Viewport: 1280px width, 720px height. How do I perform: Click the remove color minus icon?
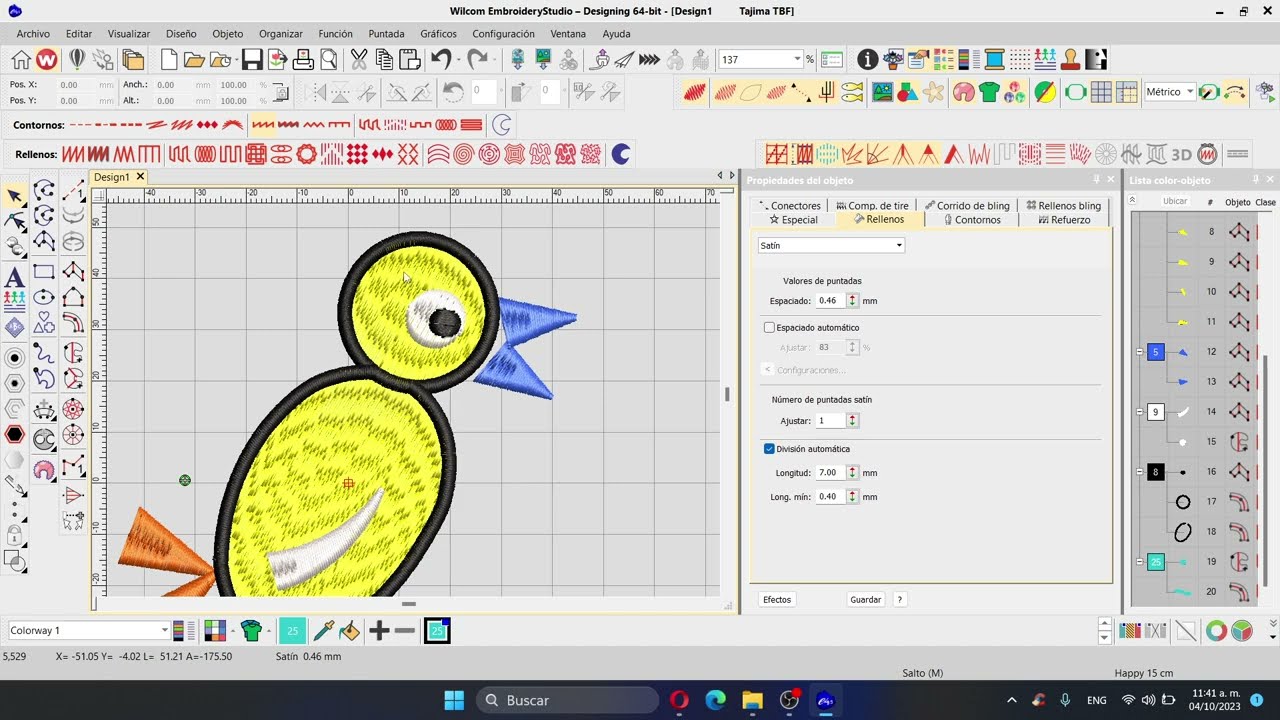click(x=404, y=630)
